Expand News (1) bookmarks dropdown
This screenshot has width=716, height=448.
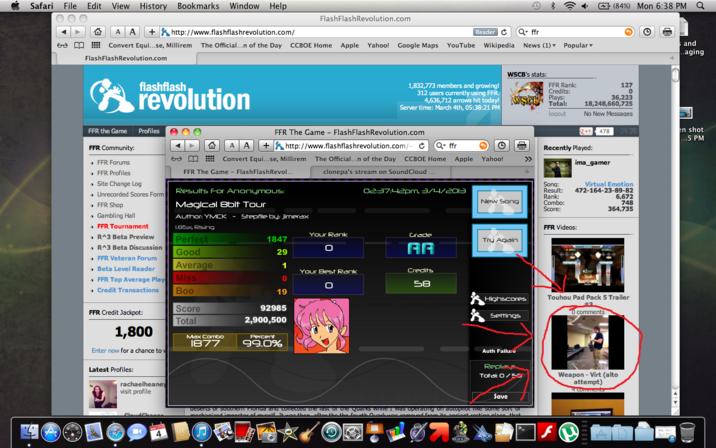(x=539, y=45)
